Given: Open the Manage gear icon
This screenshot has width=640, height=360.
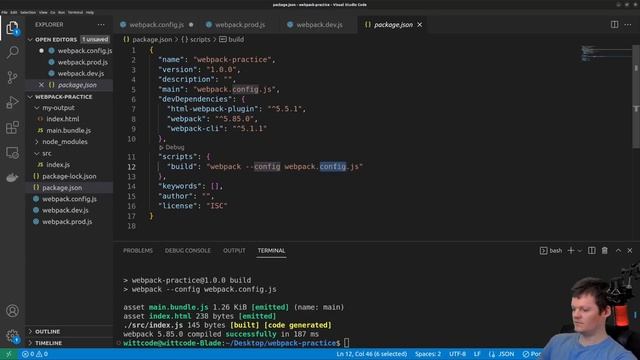Looking at the screenshot, I should [12, 336].
